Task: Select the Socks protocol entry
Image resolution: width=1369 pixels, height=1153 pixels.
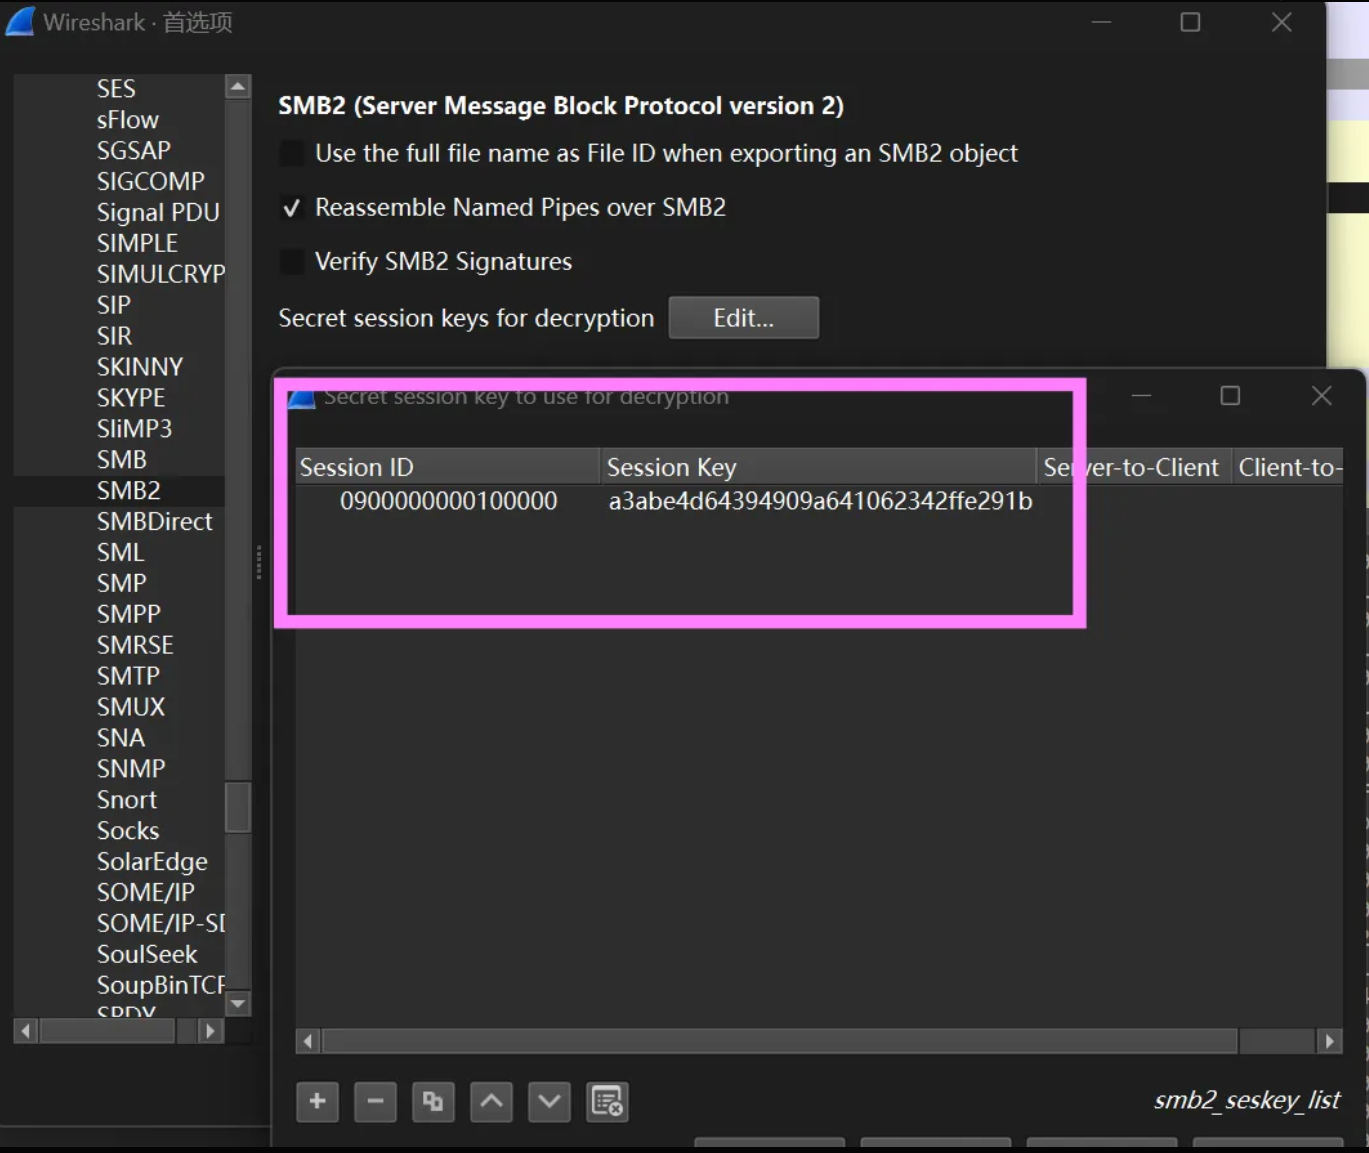Action: coord(127,831)
